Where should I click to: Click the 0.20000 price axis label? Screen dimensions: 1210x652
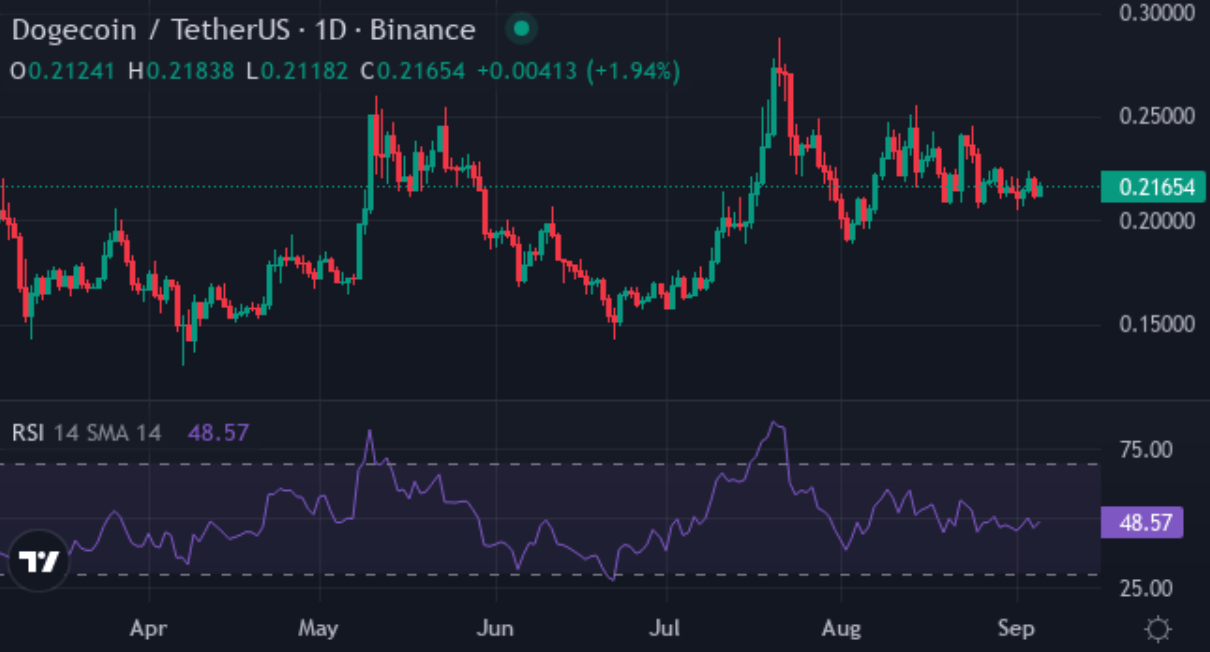coord(1158,220)
